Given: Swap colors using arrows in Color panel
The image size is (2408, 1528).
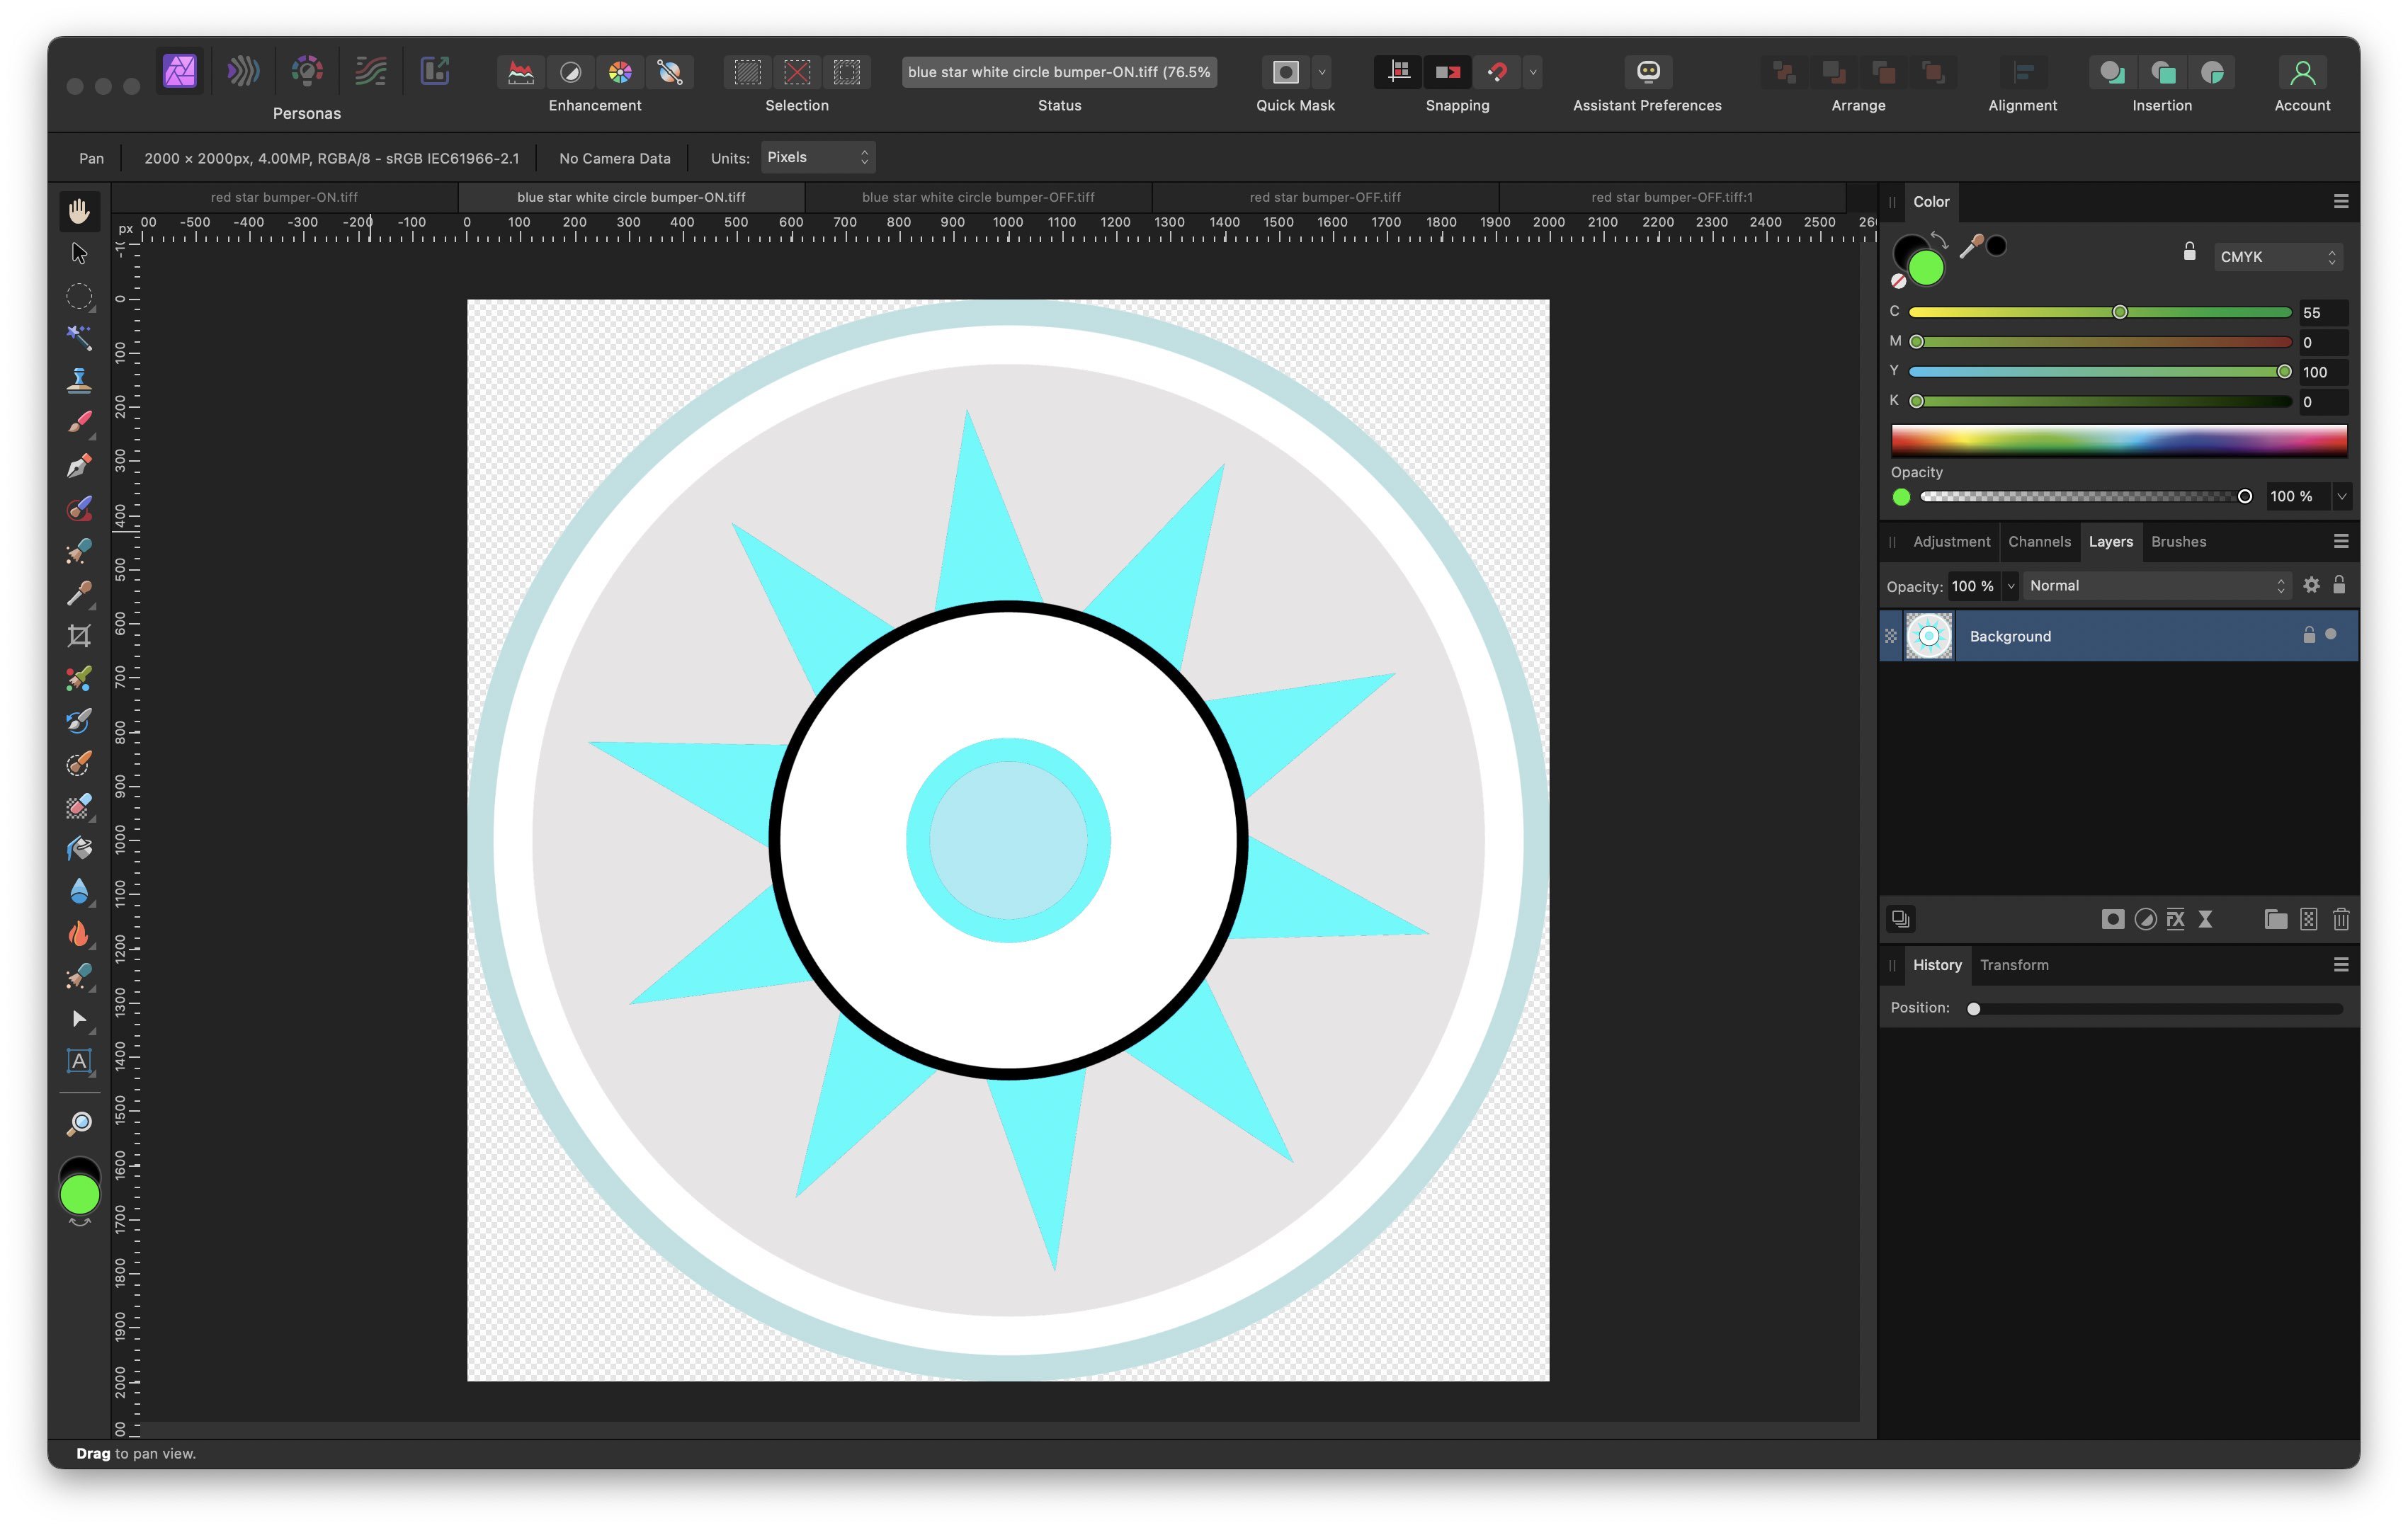Looking at the screenshot, I should pyautogui.click(x=1939, y=240).
